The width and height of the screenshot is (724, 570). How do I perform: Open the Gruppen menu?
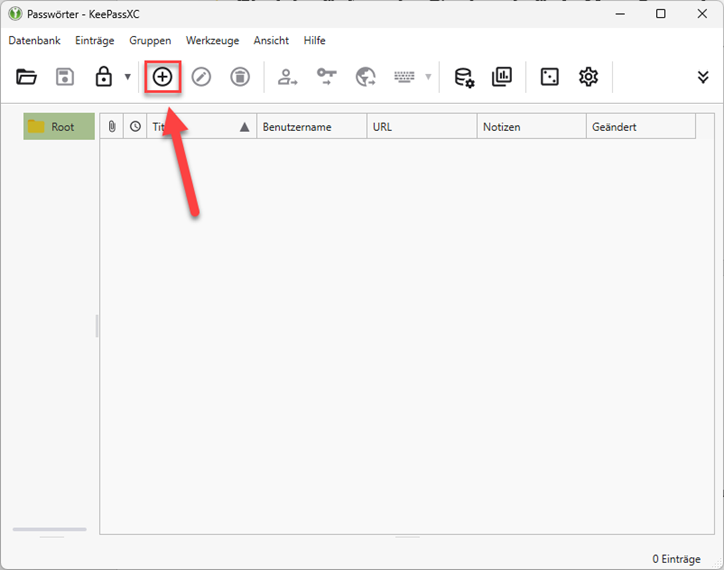pos(150,41)
